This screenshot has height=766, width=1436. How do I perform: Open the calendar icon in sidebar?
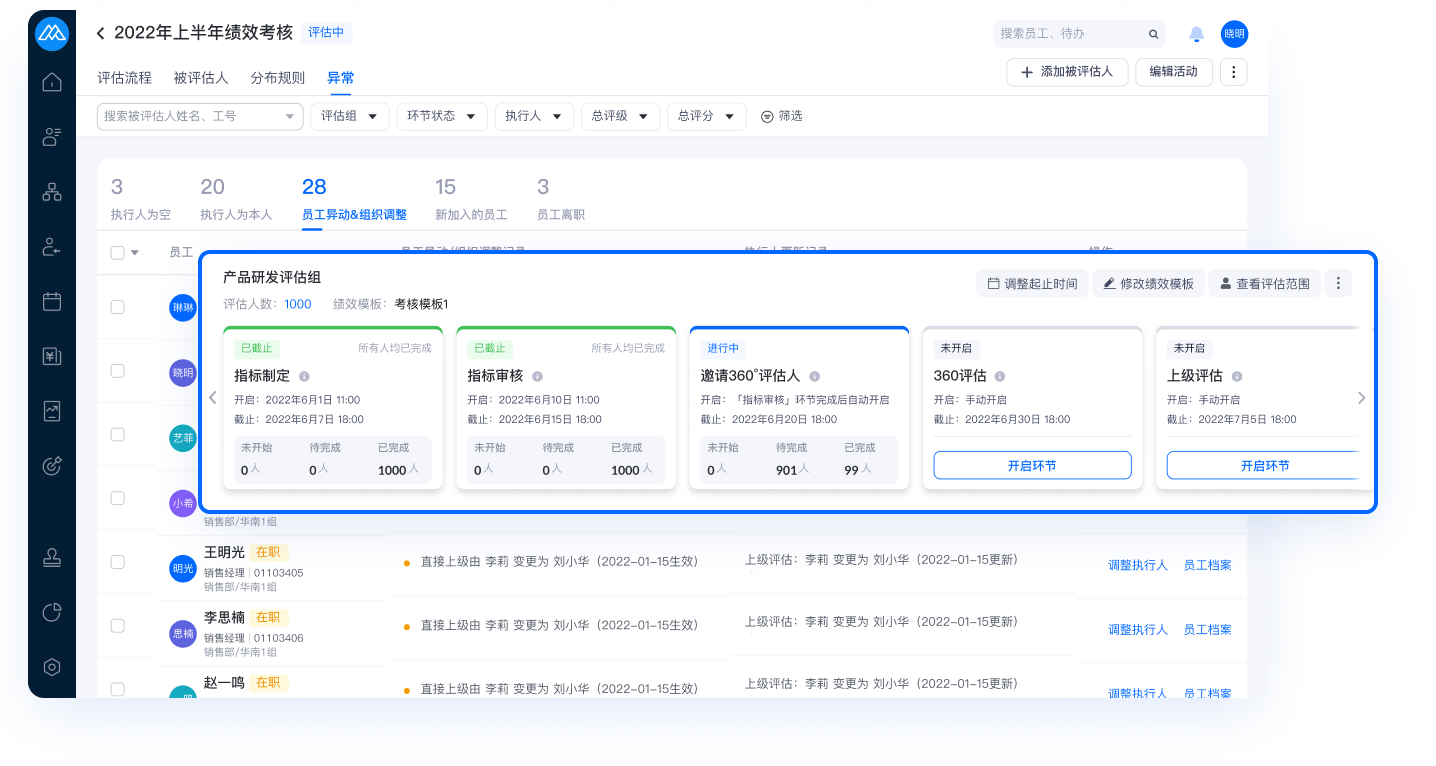(52, 301)
